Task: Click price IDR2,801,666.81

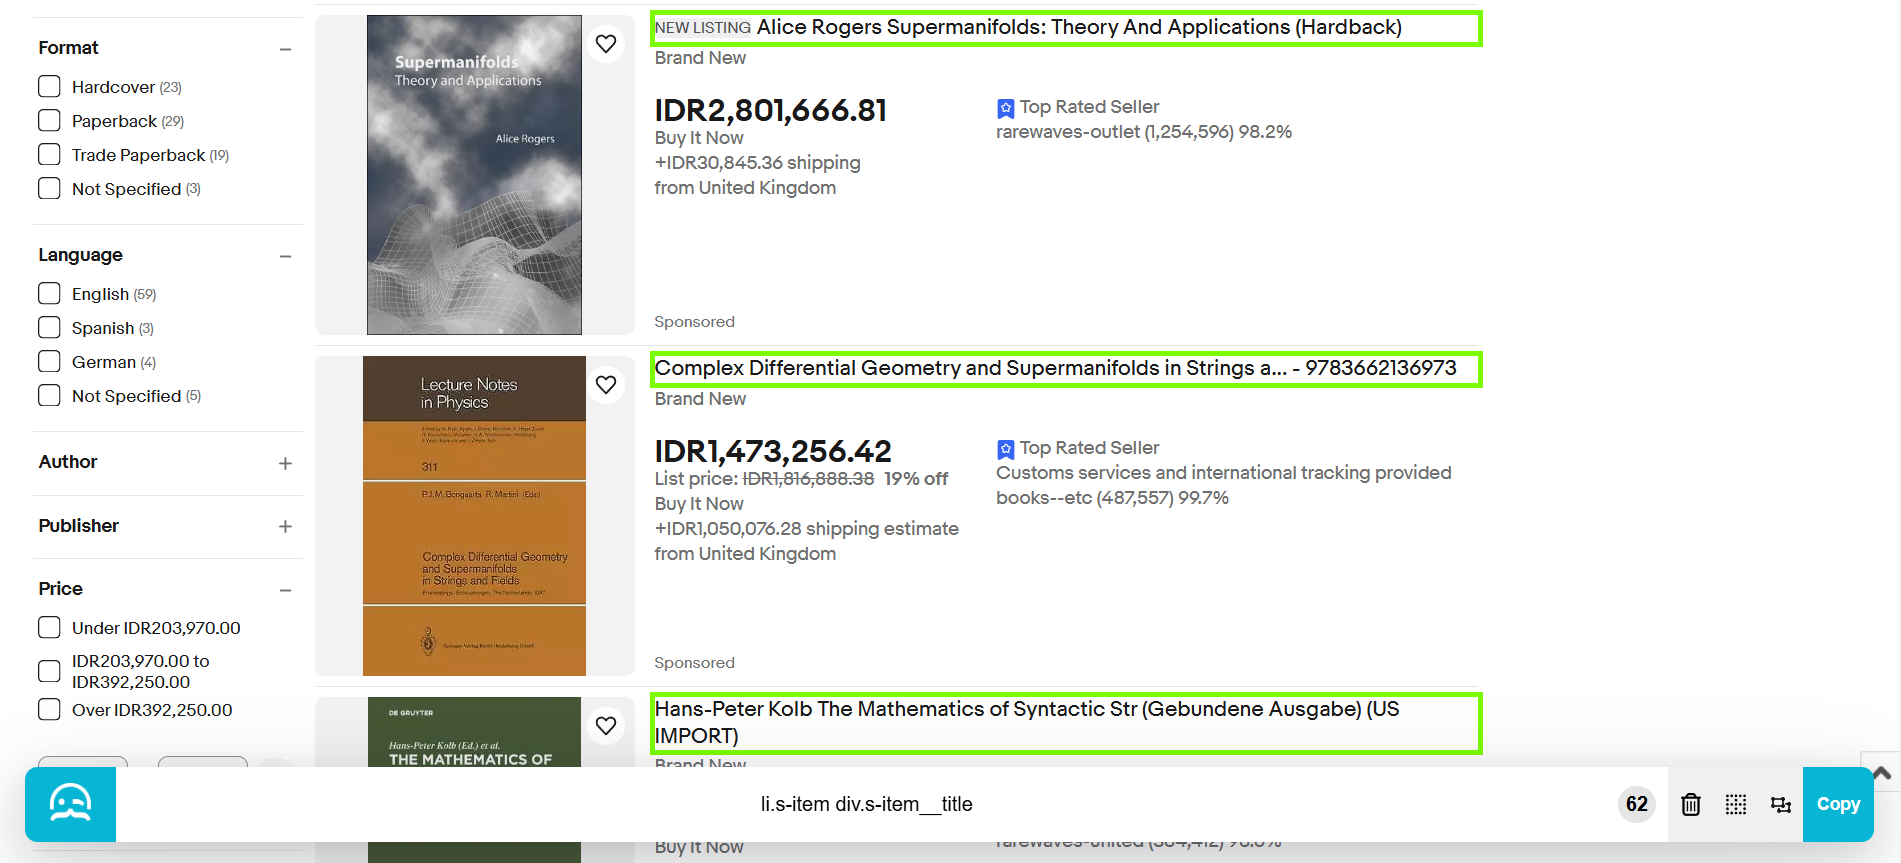Action: [x=771, y=110]
